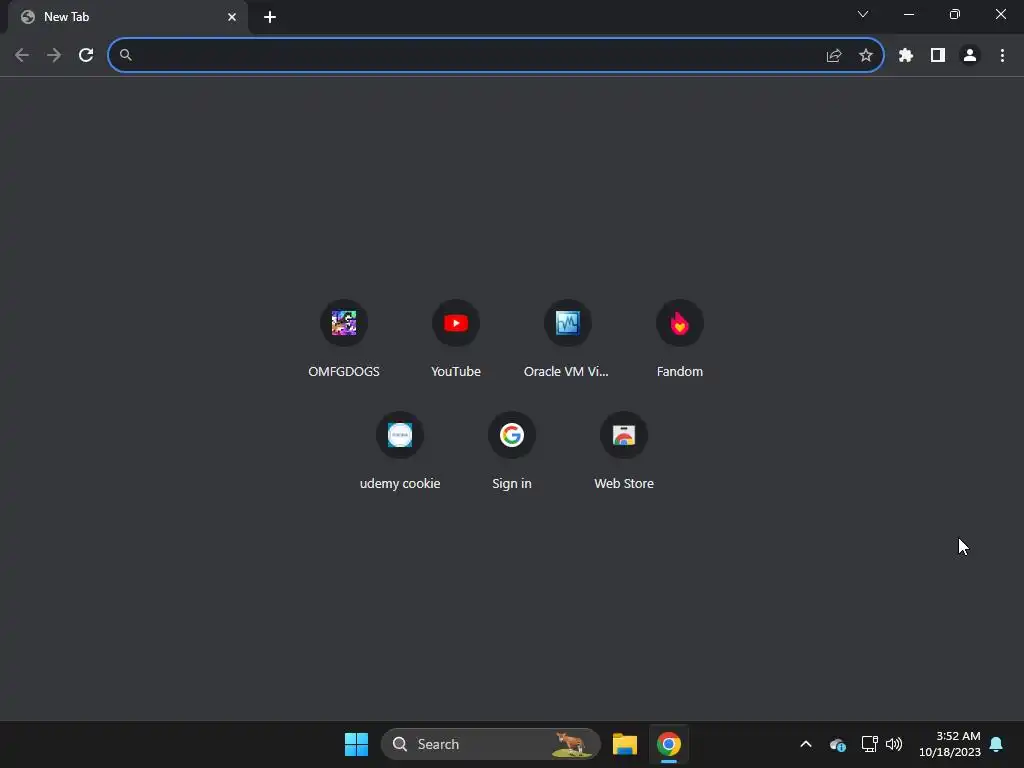Minimize the Chrome window
The height and width of the screenshot is (768, 1024).
pos(909,14)
